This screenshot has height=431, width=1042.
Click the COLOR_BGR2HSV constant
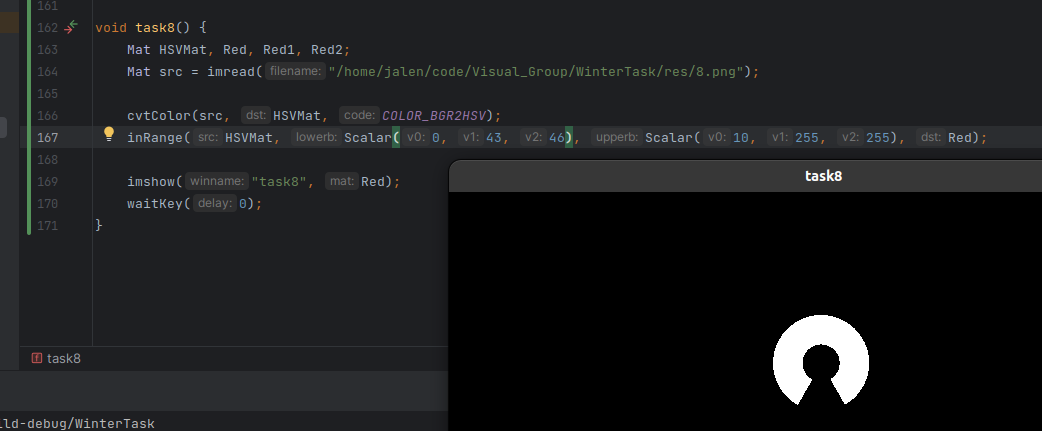[434, 116]
